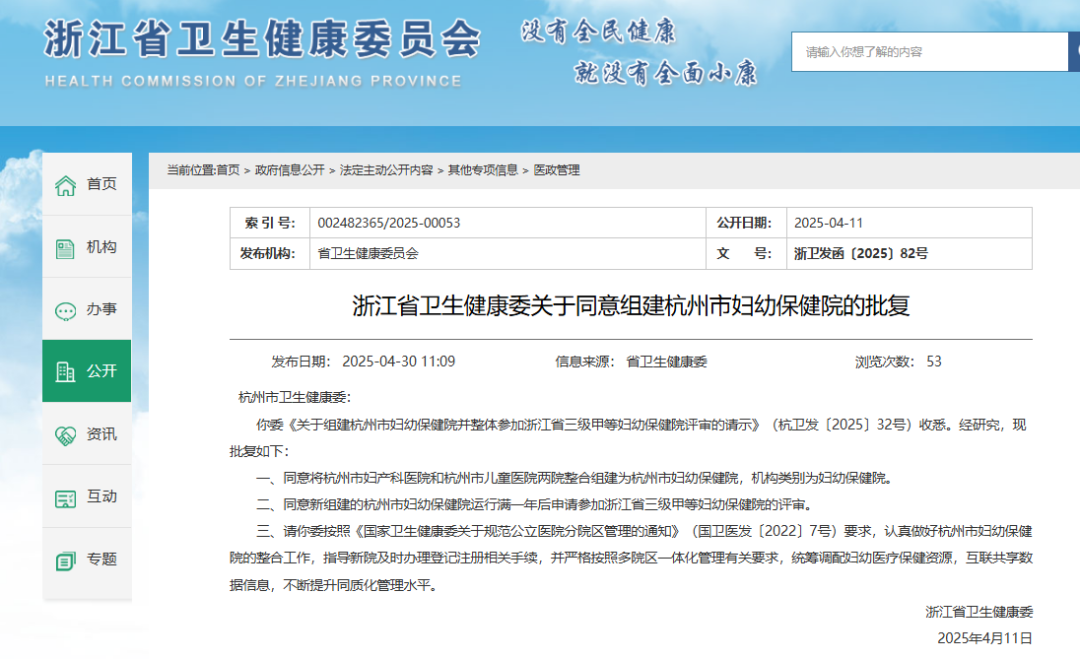Click the 发布机构 label cell
Image resolution: width=1080 pixels, height=659 pixels.
point(270,253)
